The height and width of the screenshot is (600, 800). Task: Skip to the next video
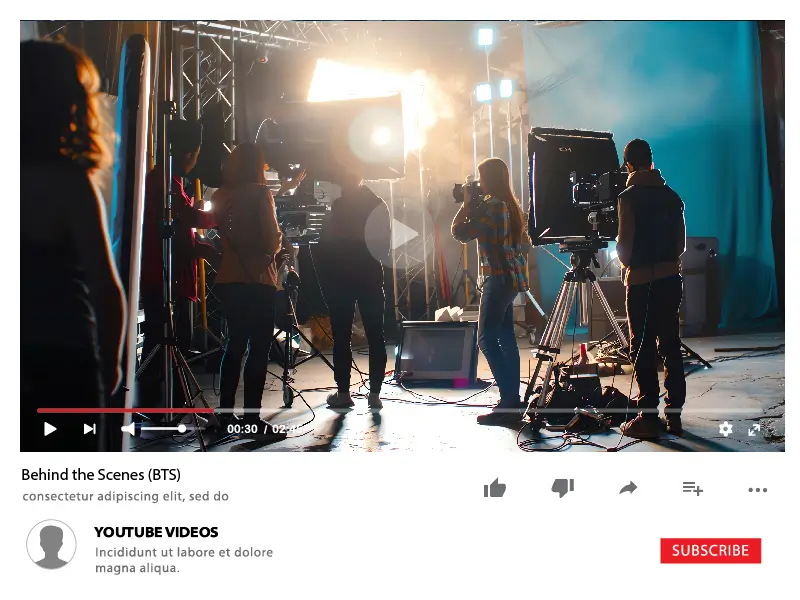90,429
